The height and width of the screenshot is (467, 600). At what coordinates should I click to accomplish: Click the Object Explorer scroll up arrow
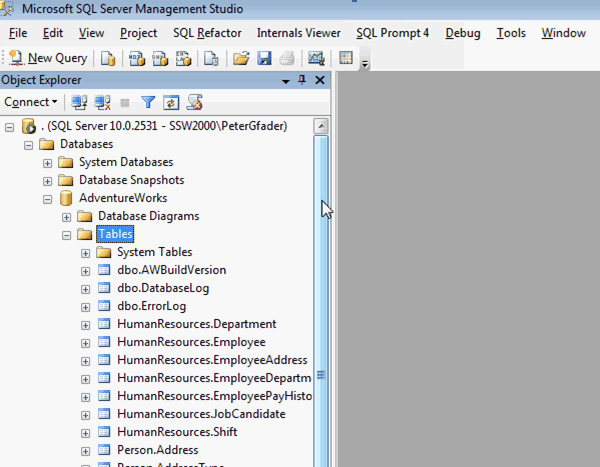point(321,126)
